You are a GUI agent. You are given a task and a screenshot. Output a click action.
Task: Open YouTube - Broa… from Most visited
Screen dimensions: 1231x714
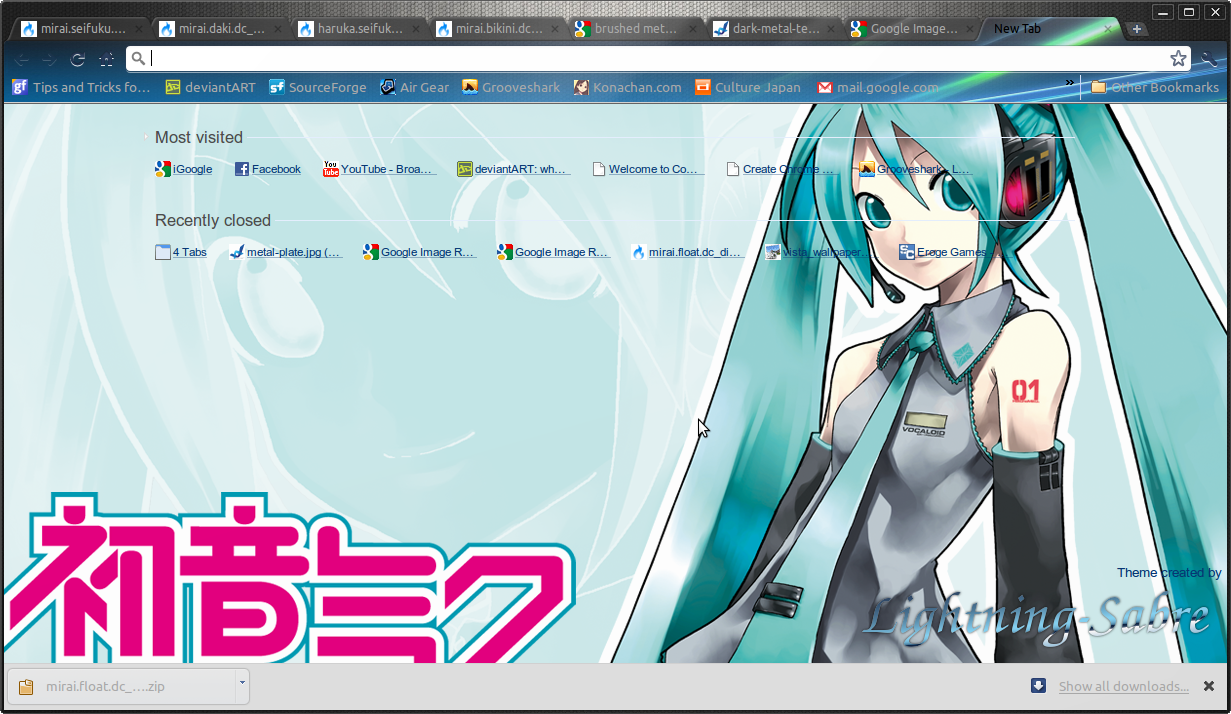pos(380,169)
